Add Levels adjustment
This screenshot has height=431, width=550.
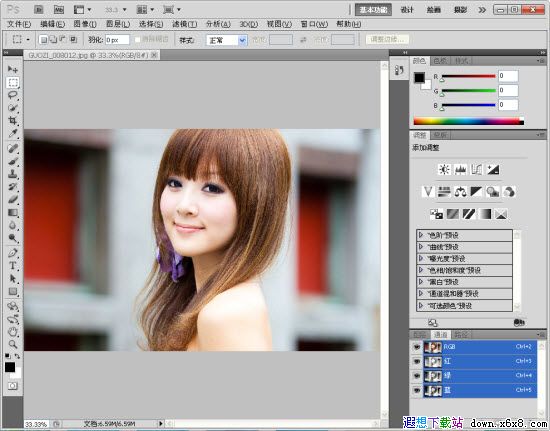pyautogui.click(x=461, y=170)
